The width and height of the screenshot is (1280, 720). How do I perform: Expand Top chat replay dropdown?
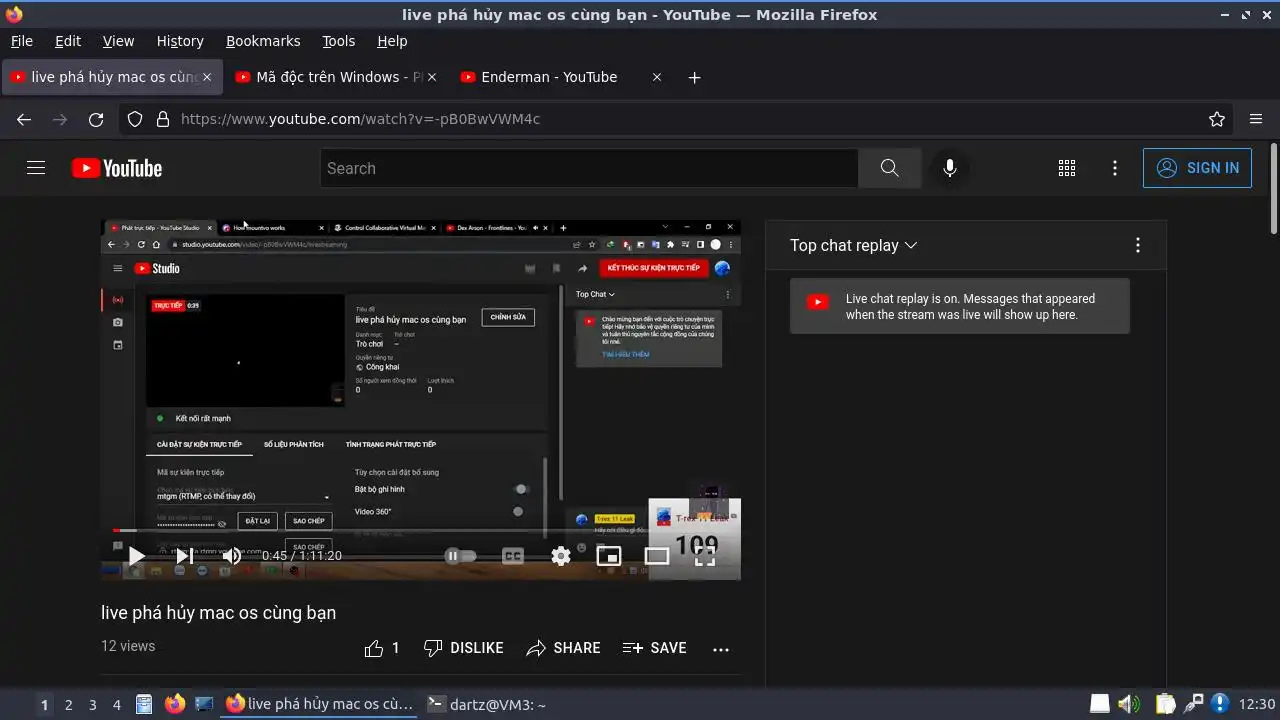pos(854,245)
